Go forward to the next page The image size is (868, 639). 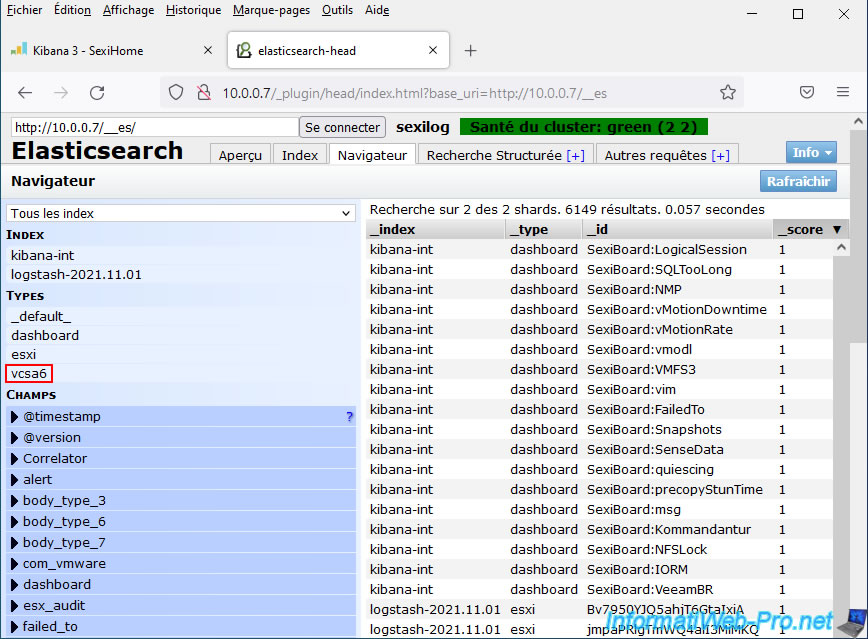pos(61,93)
